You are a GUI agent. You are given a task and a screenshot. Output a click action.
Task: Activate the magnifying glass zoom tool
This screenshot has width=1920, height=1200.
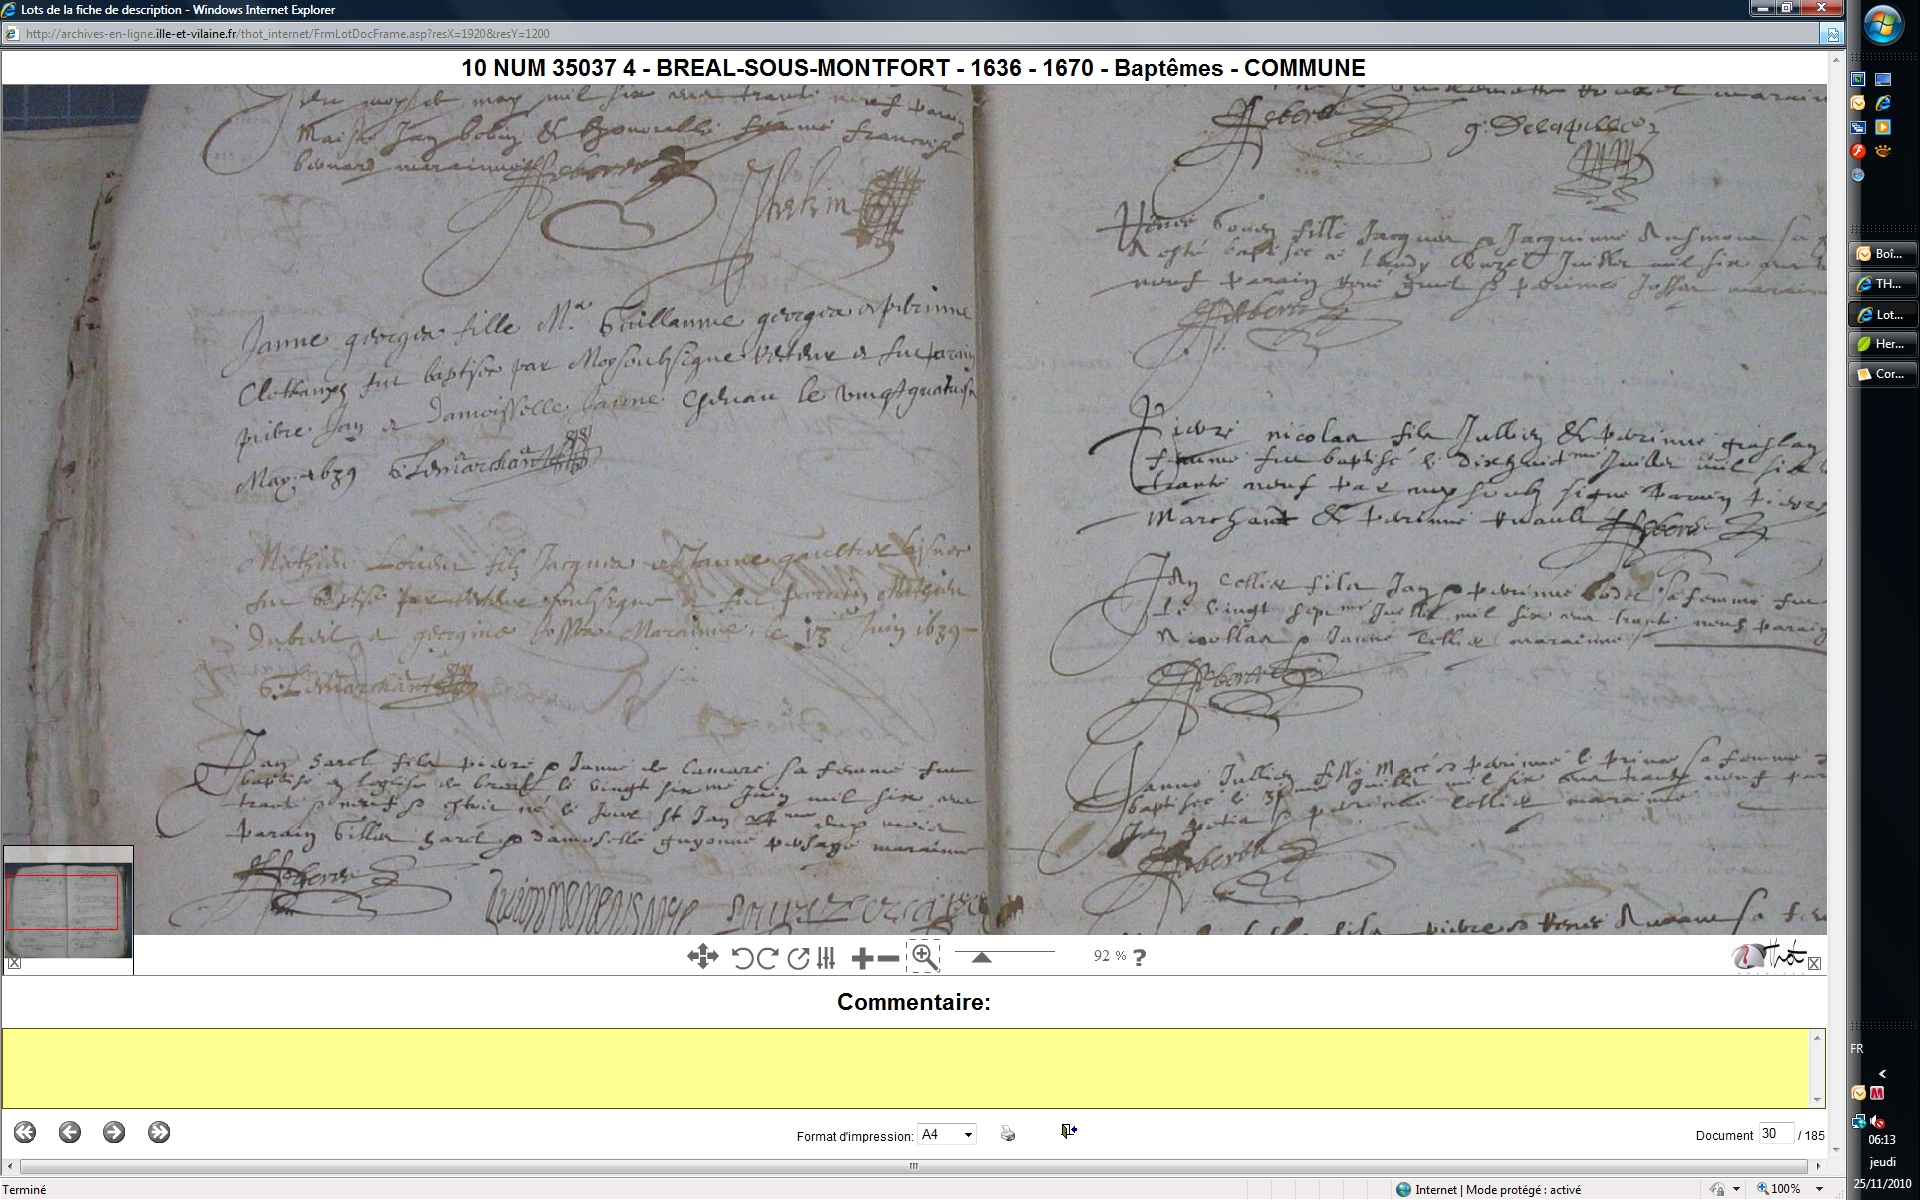(924, 957)
